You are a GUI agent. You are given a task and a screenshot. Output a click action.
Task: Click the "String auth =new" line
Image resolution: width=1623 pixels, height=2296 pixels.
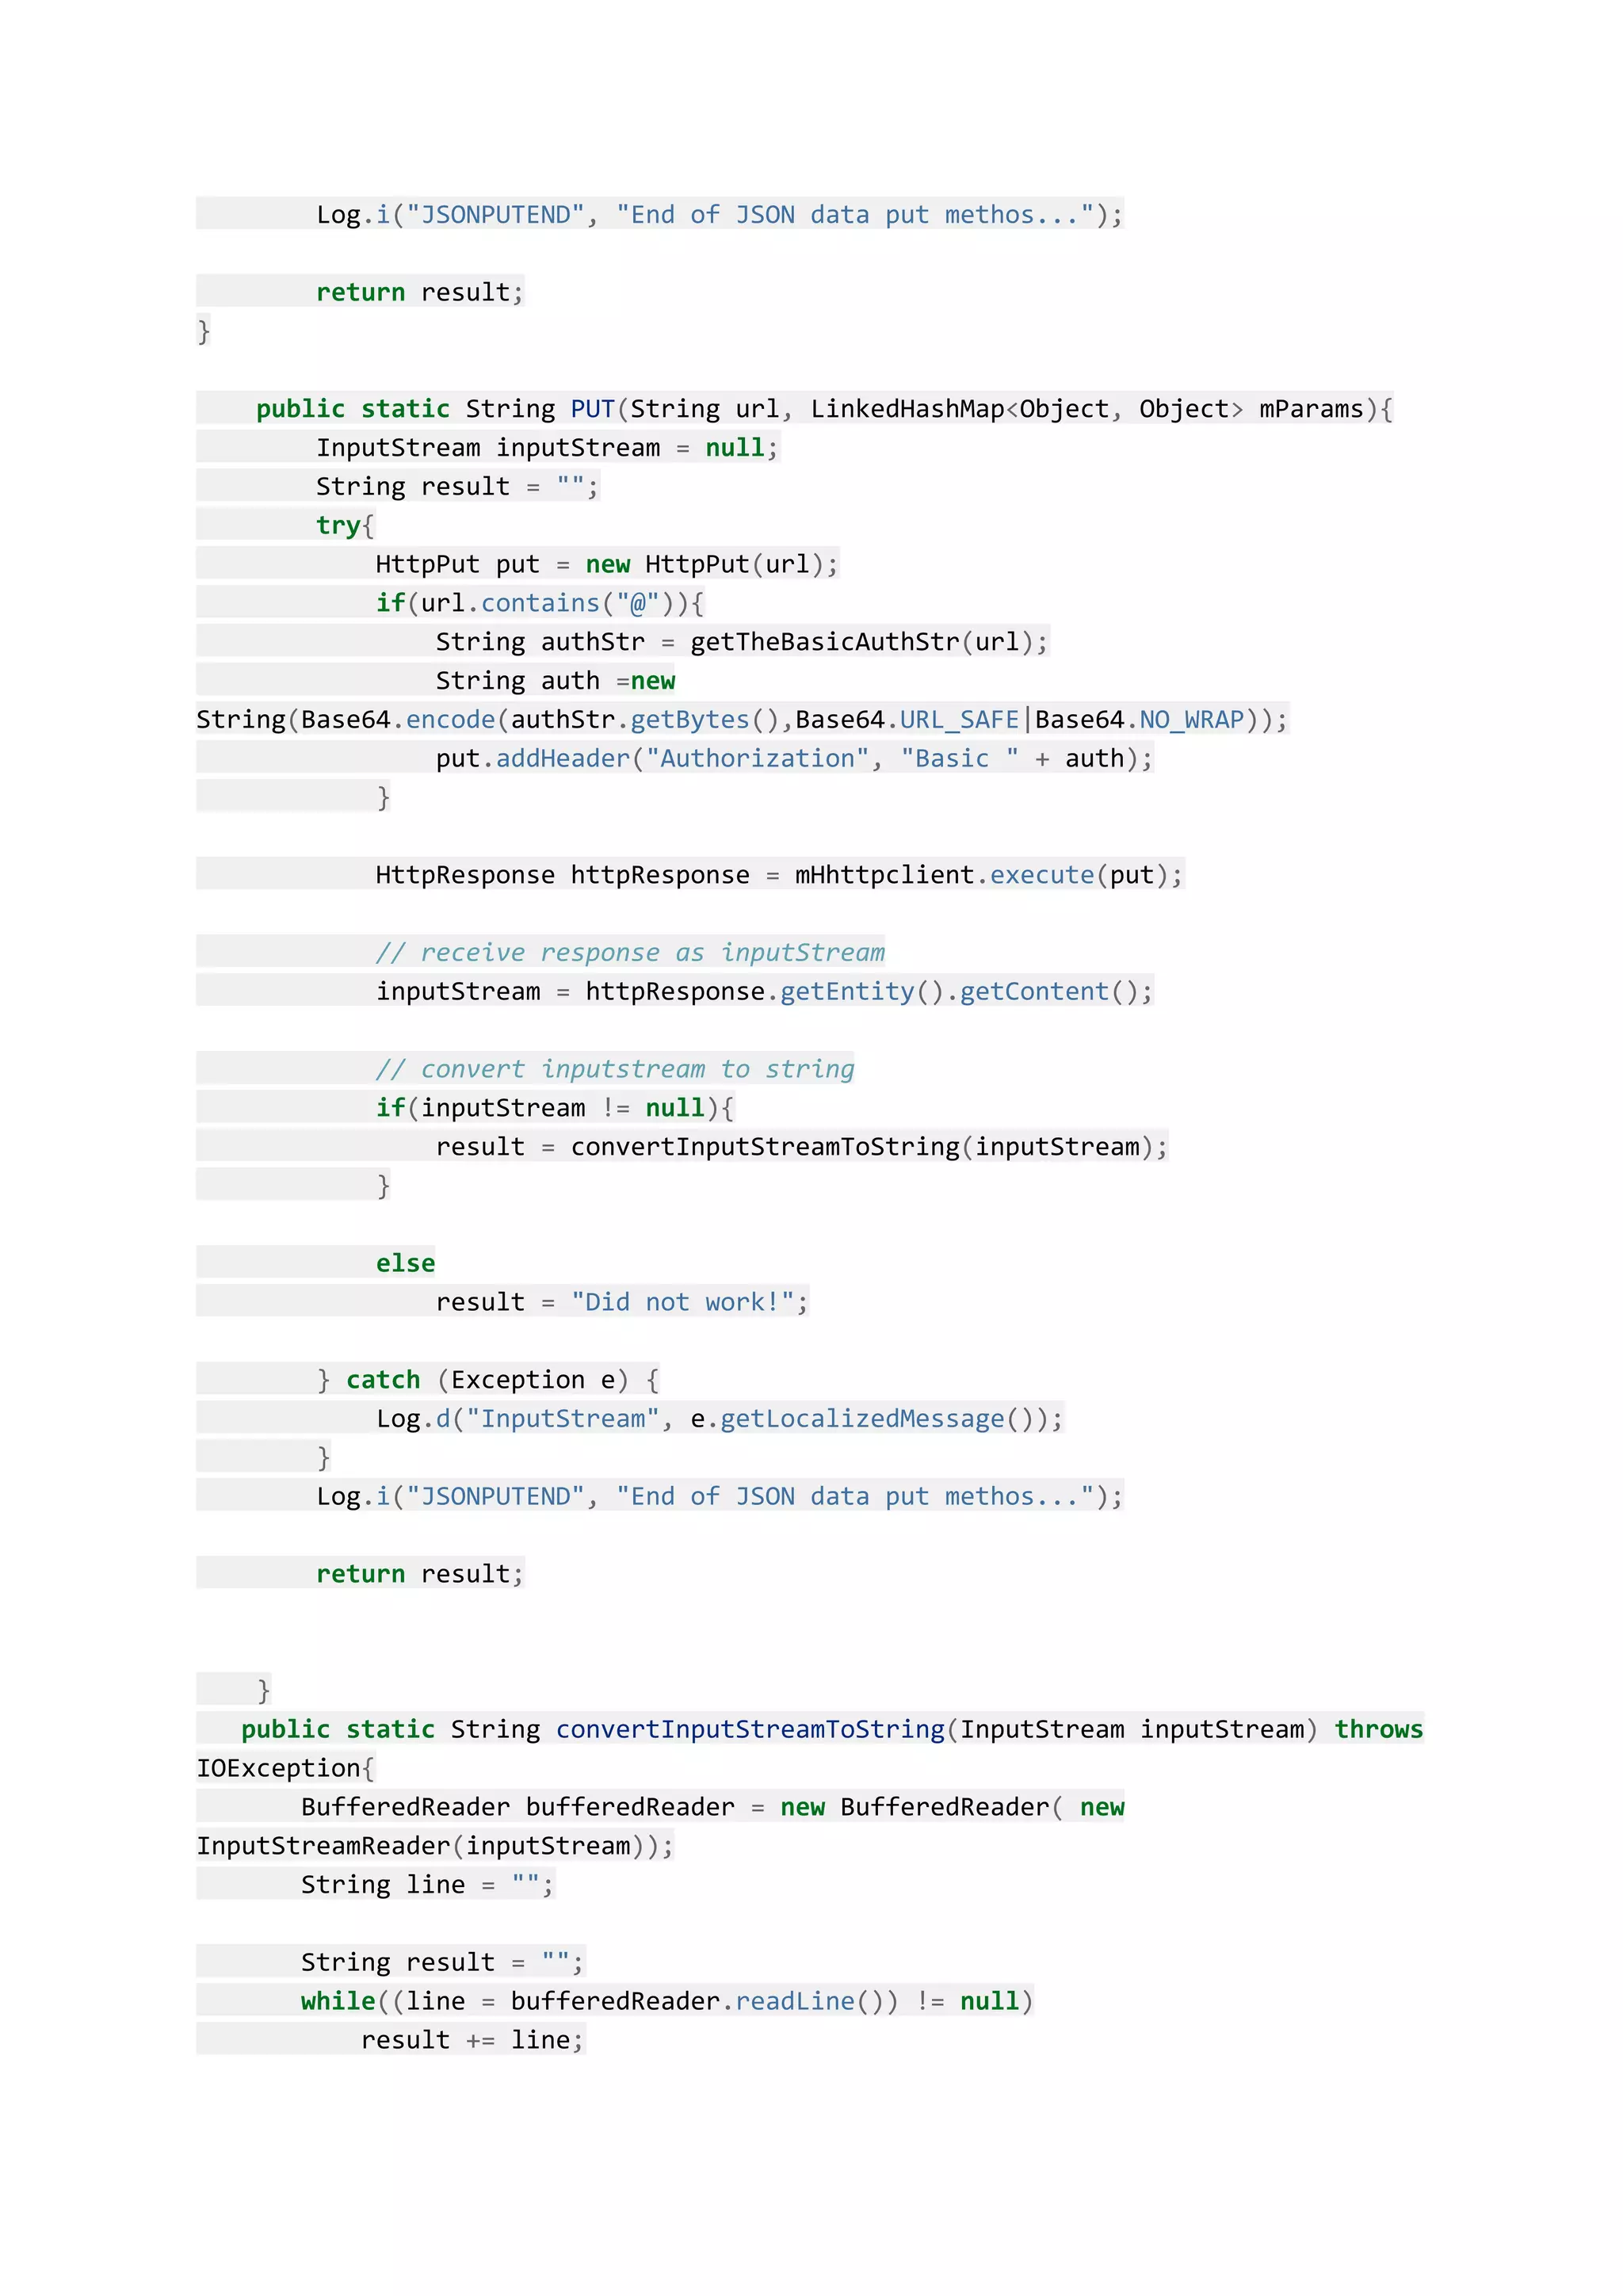coord(555,681)
